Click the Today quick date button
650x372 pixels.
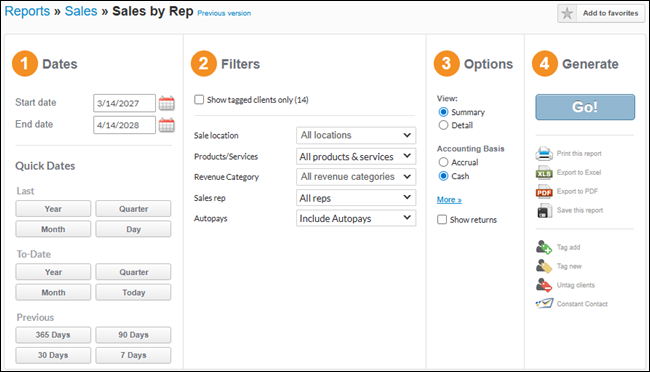point(133,292)
